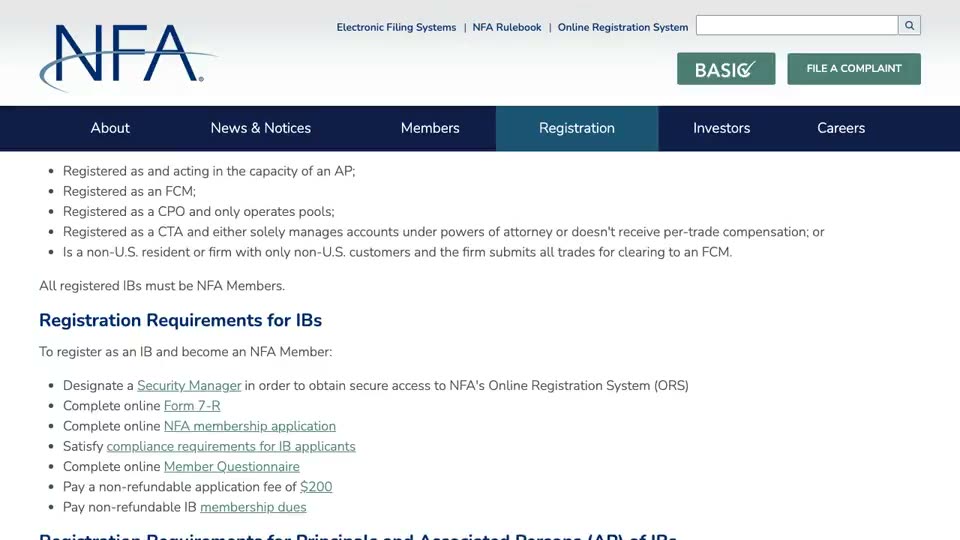
Task: Click 'To register as an IB and become an NFA Member:'
Action: 186,352
